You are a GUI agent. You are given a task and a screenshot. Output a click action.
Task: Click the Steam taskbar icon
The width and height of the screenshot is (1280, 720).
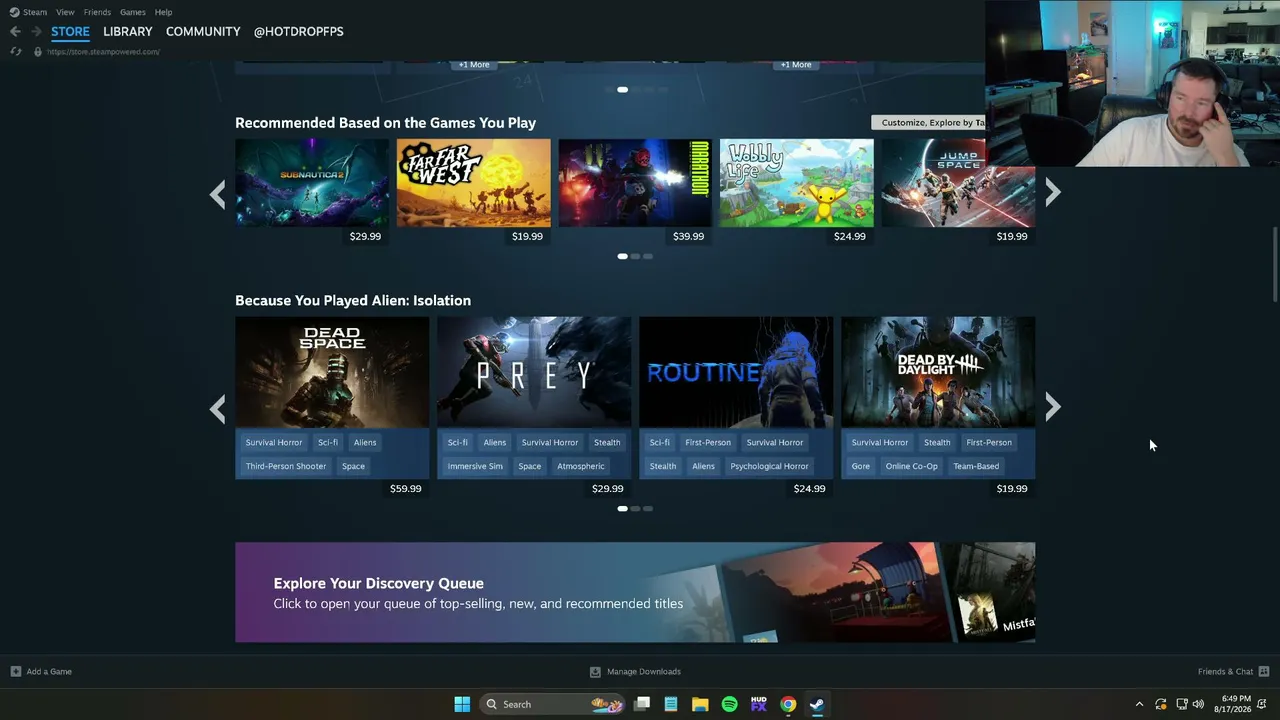(817, 704)
